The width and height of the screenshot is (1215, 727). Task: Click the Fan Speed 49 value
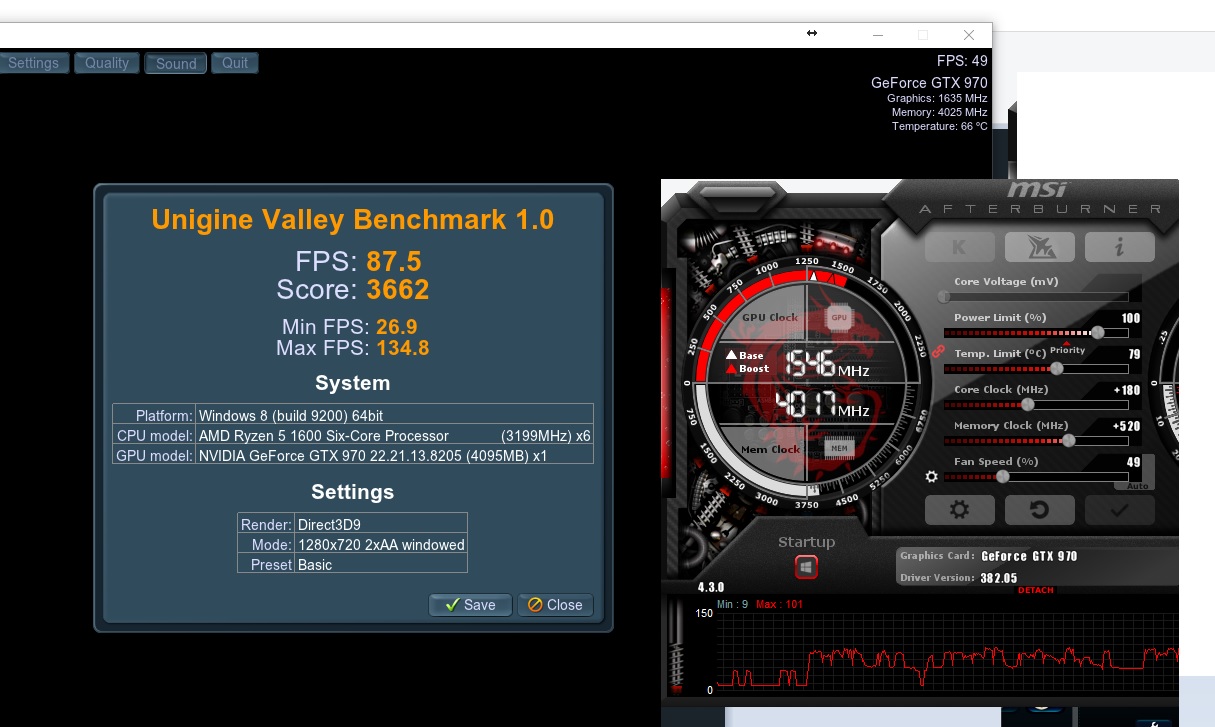pyautogui.click(x=1133, y=462)
